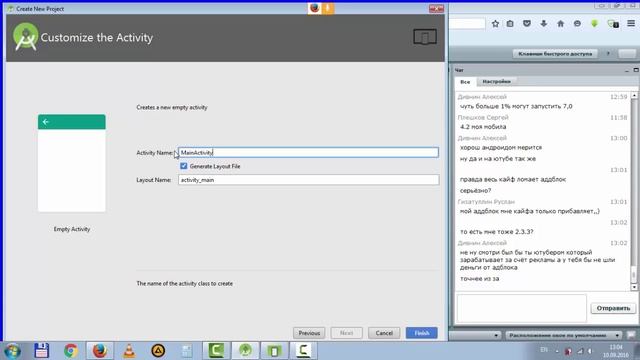
Task: Open the 'Расположение окон по умолчанию' dropdown
Action: coord(563,336)
